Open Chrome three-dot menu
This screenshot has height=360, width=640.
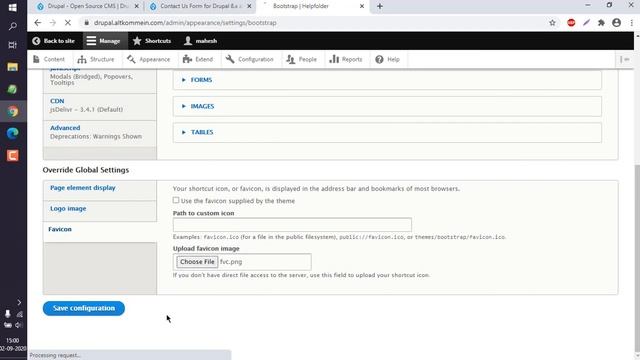pyautogui.click(x=631, y=23)
